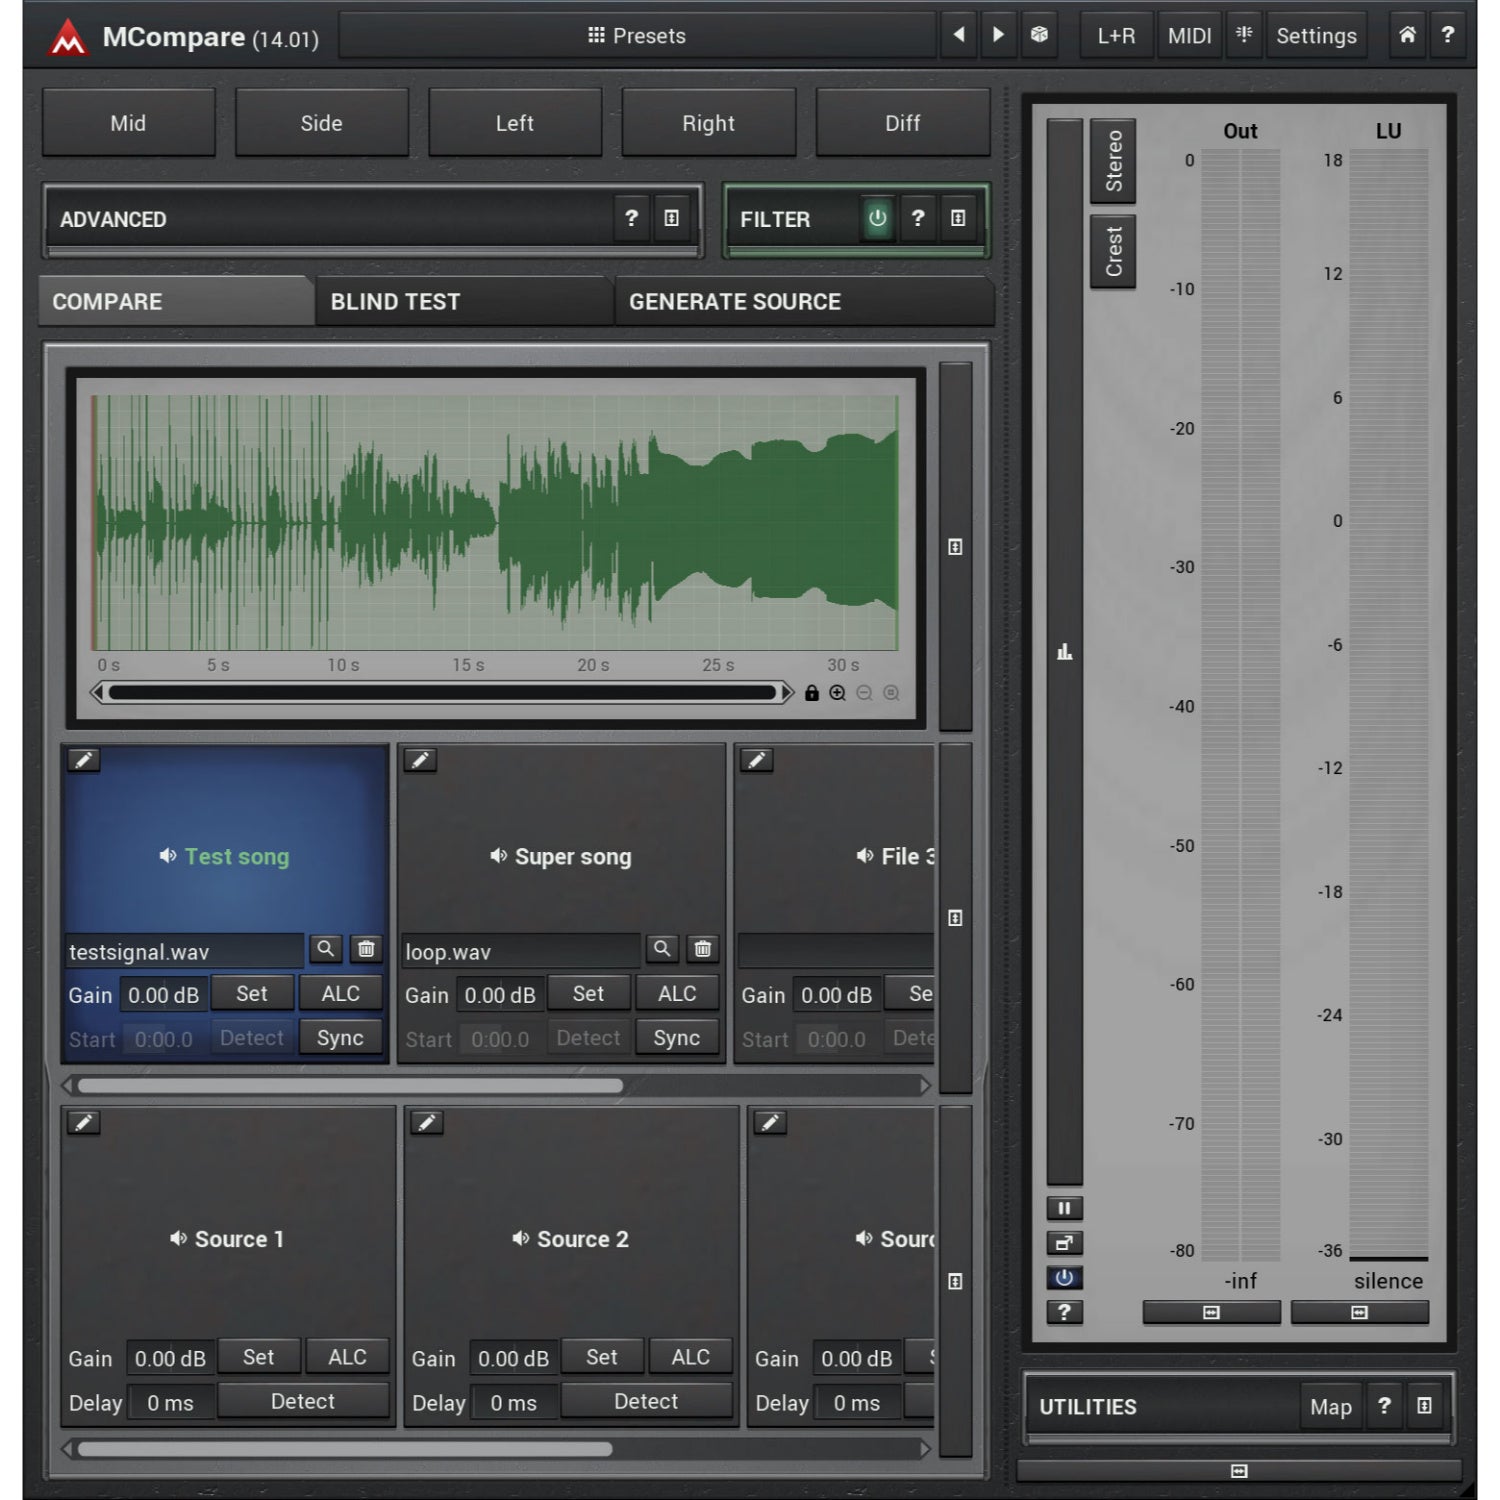Image resolution: width=1500 pixels, height=1500 pixels.
Task: Rename Super song slot with pencil icon
Action: tap(420, 760)
